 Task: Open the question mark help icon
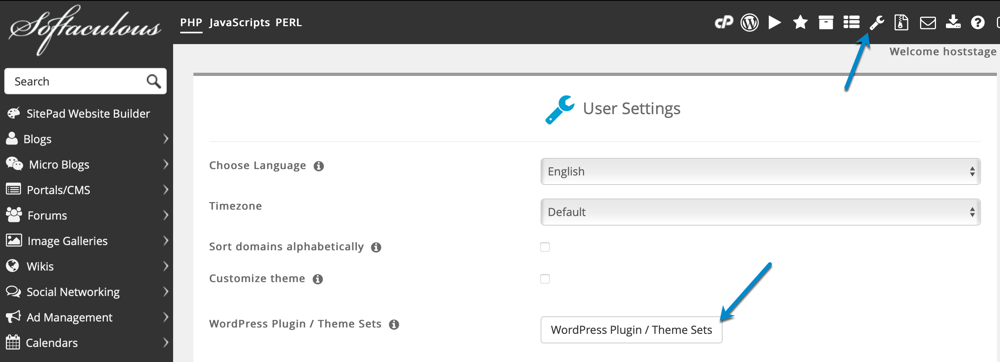(x=978, y=23)
